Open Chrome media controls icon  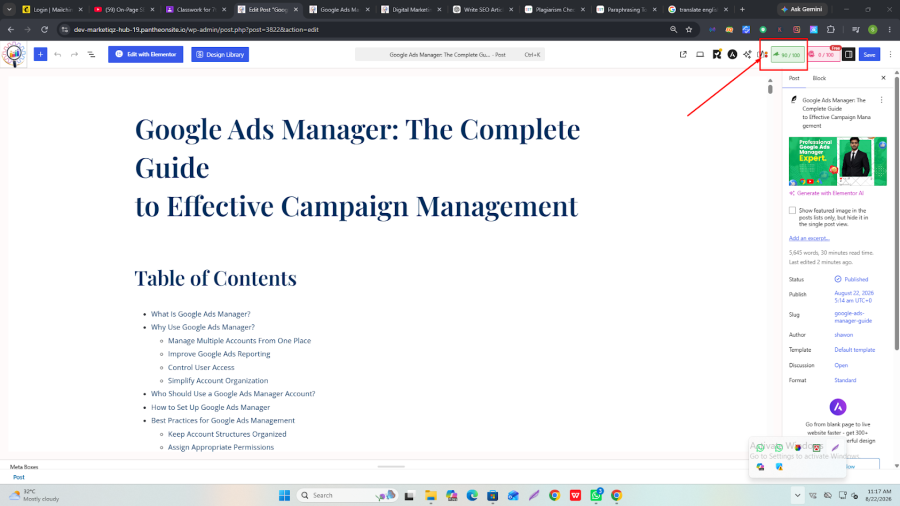[856, 29]
